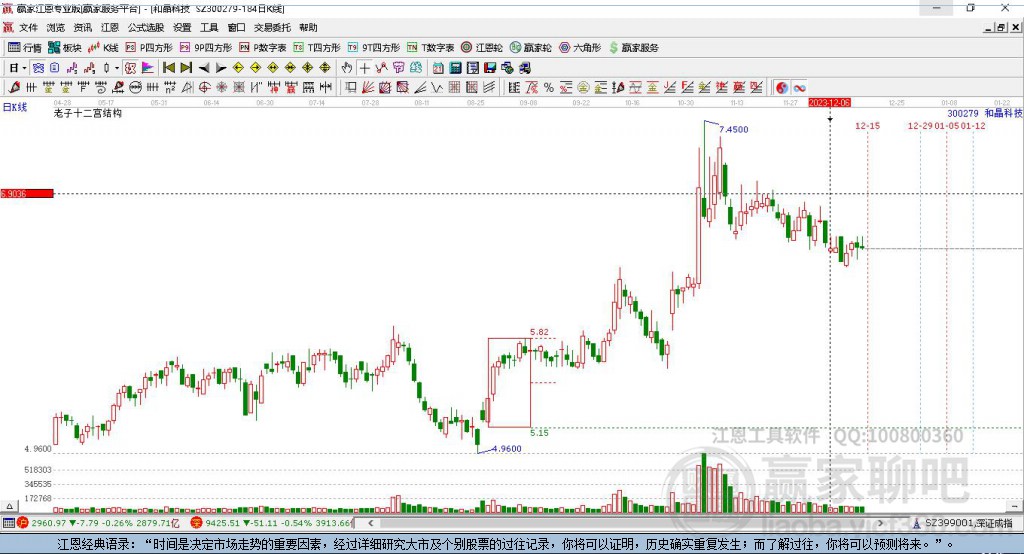Jump to first bar icon
The height and width of the screenshot is (554, 1024).
pos(168,68)
